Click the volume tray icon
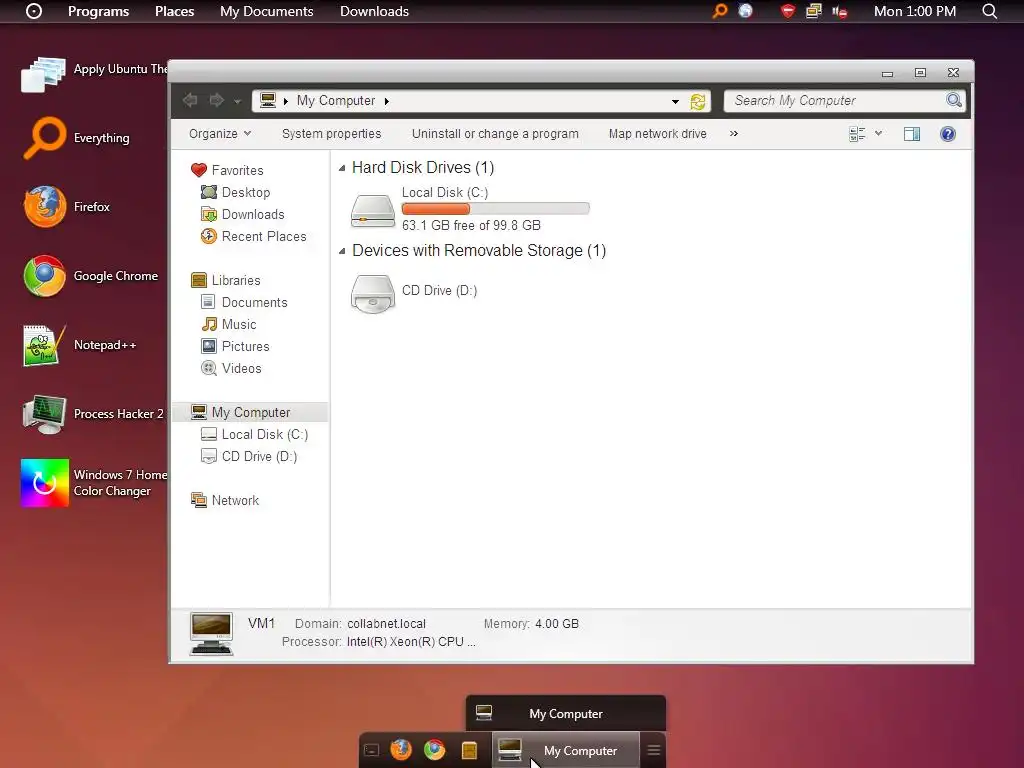 click(x=840, y=12)
